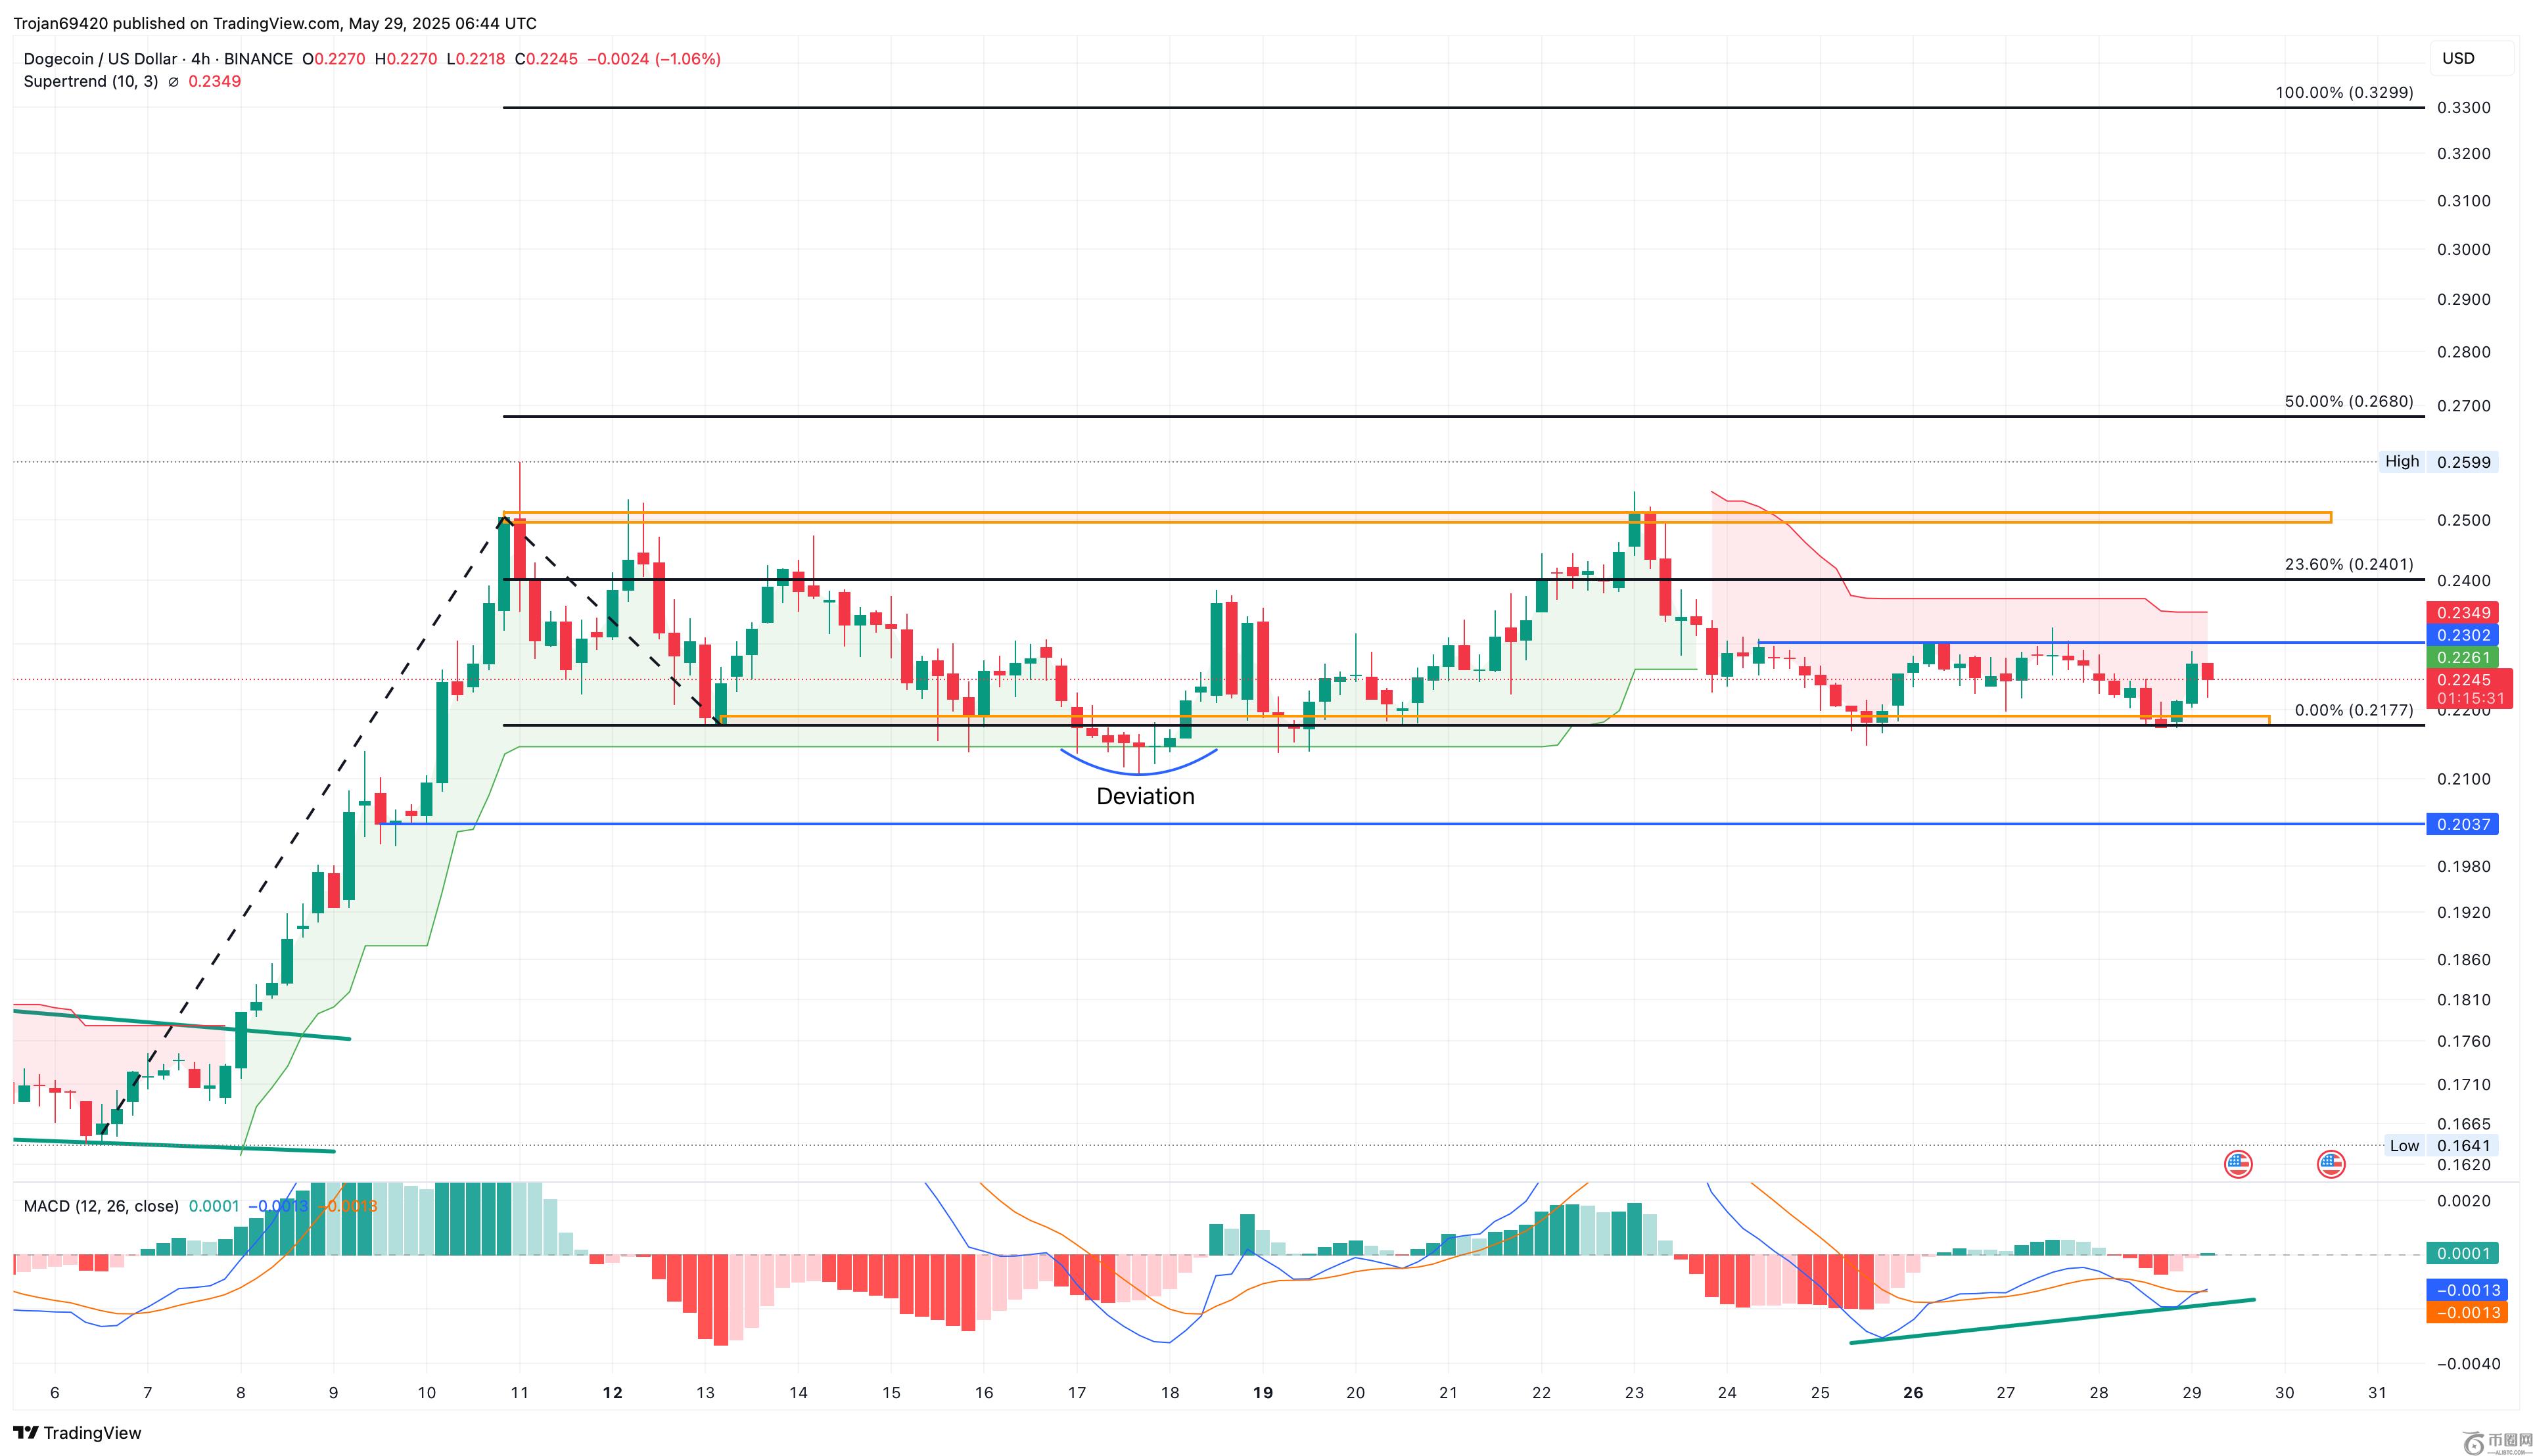This screenshot has height=1456, width=2533.
Task: Click the MACD (12, 26, close) indicator legend
Action: point(101,1206)
